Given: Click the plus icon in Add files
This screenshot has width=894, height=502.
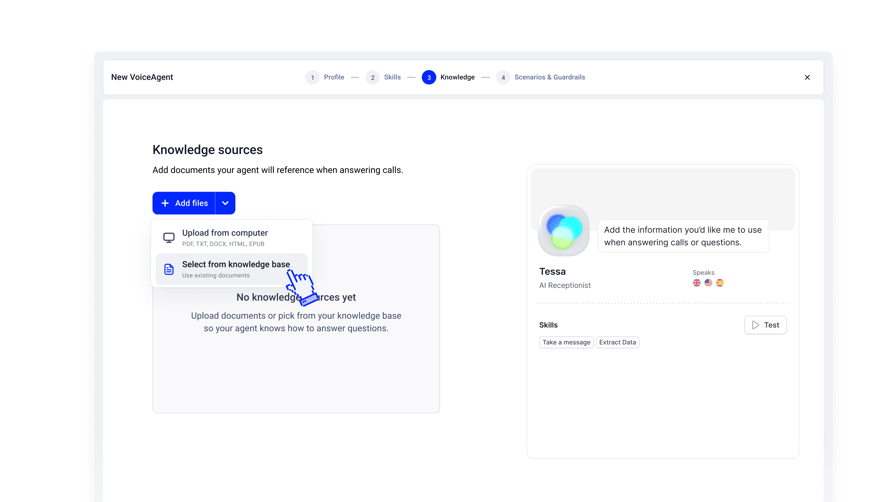Looking at the screenshot, I should pyautogui.click(x=165, y=203).
